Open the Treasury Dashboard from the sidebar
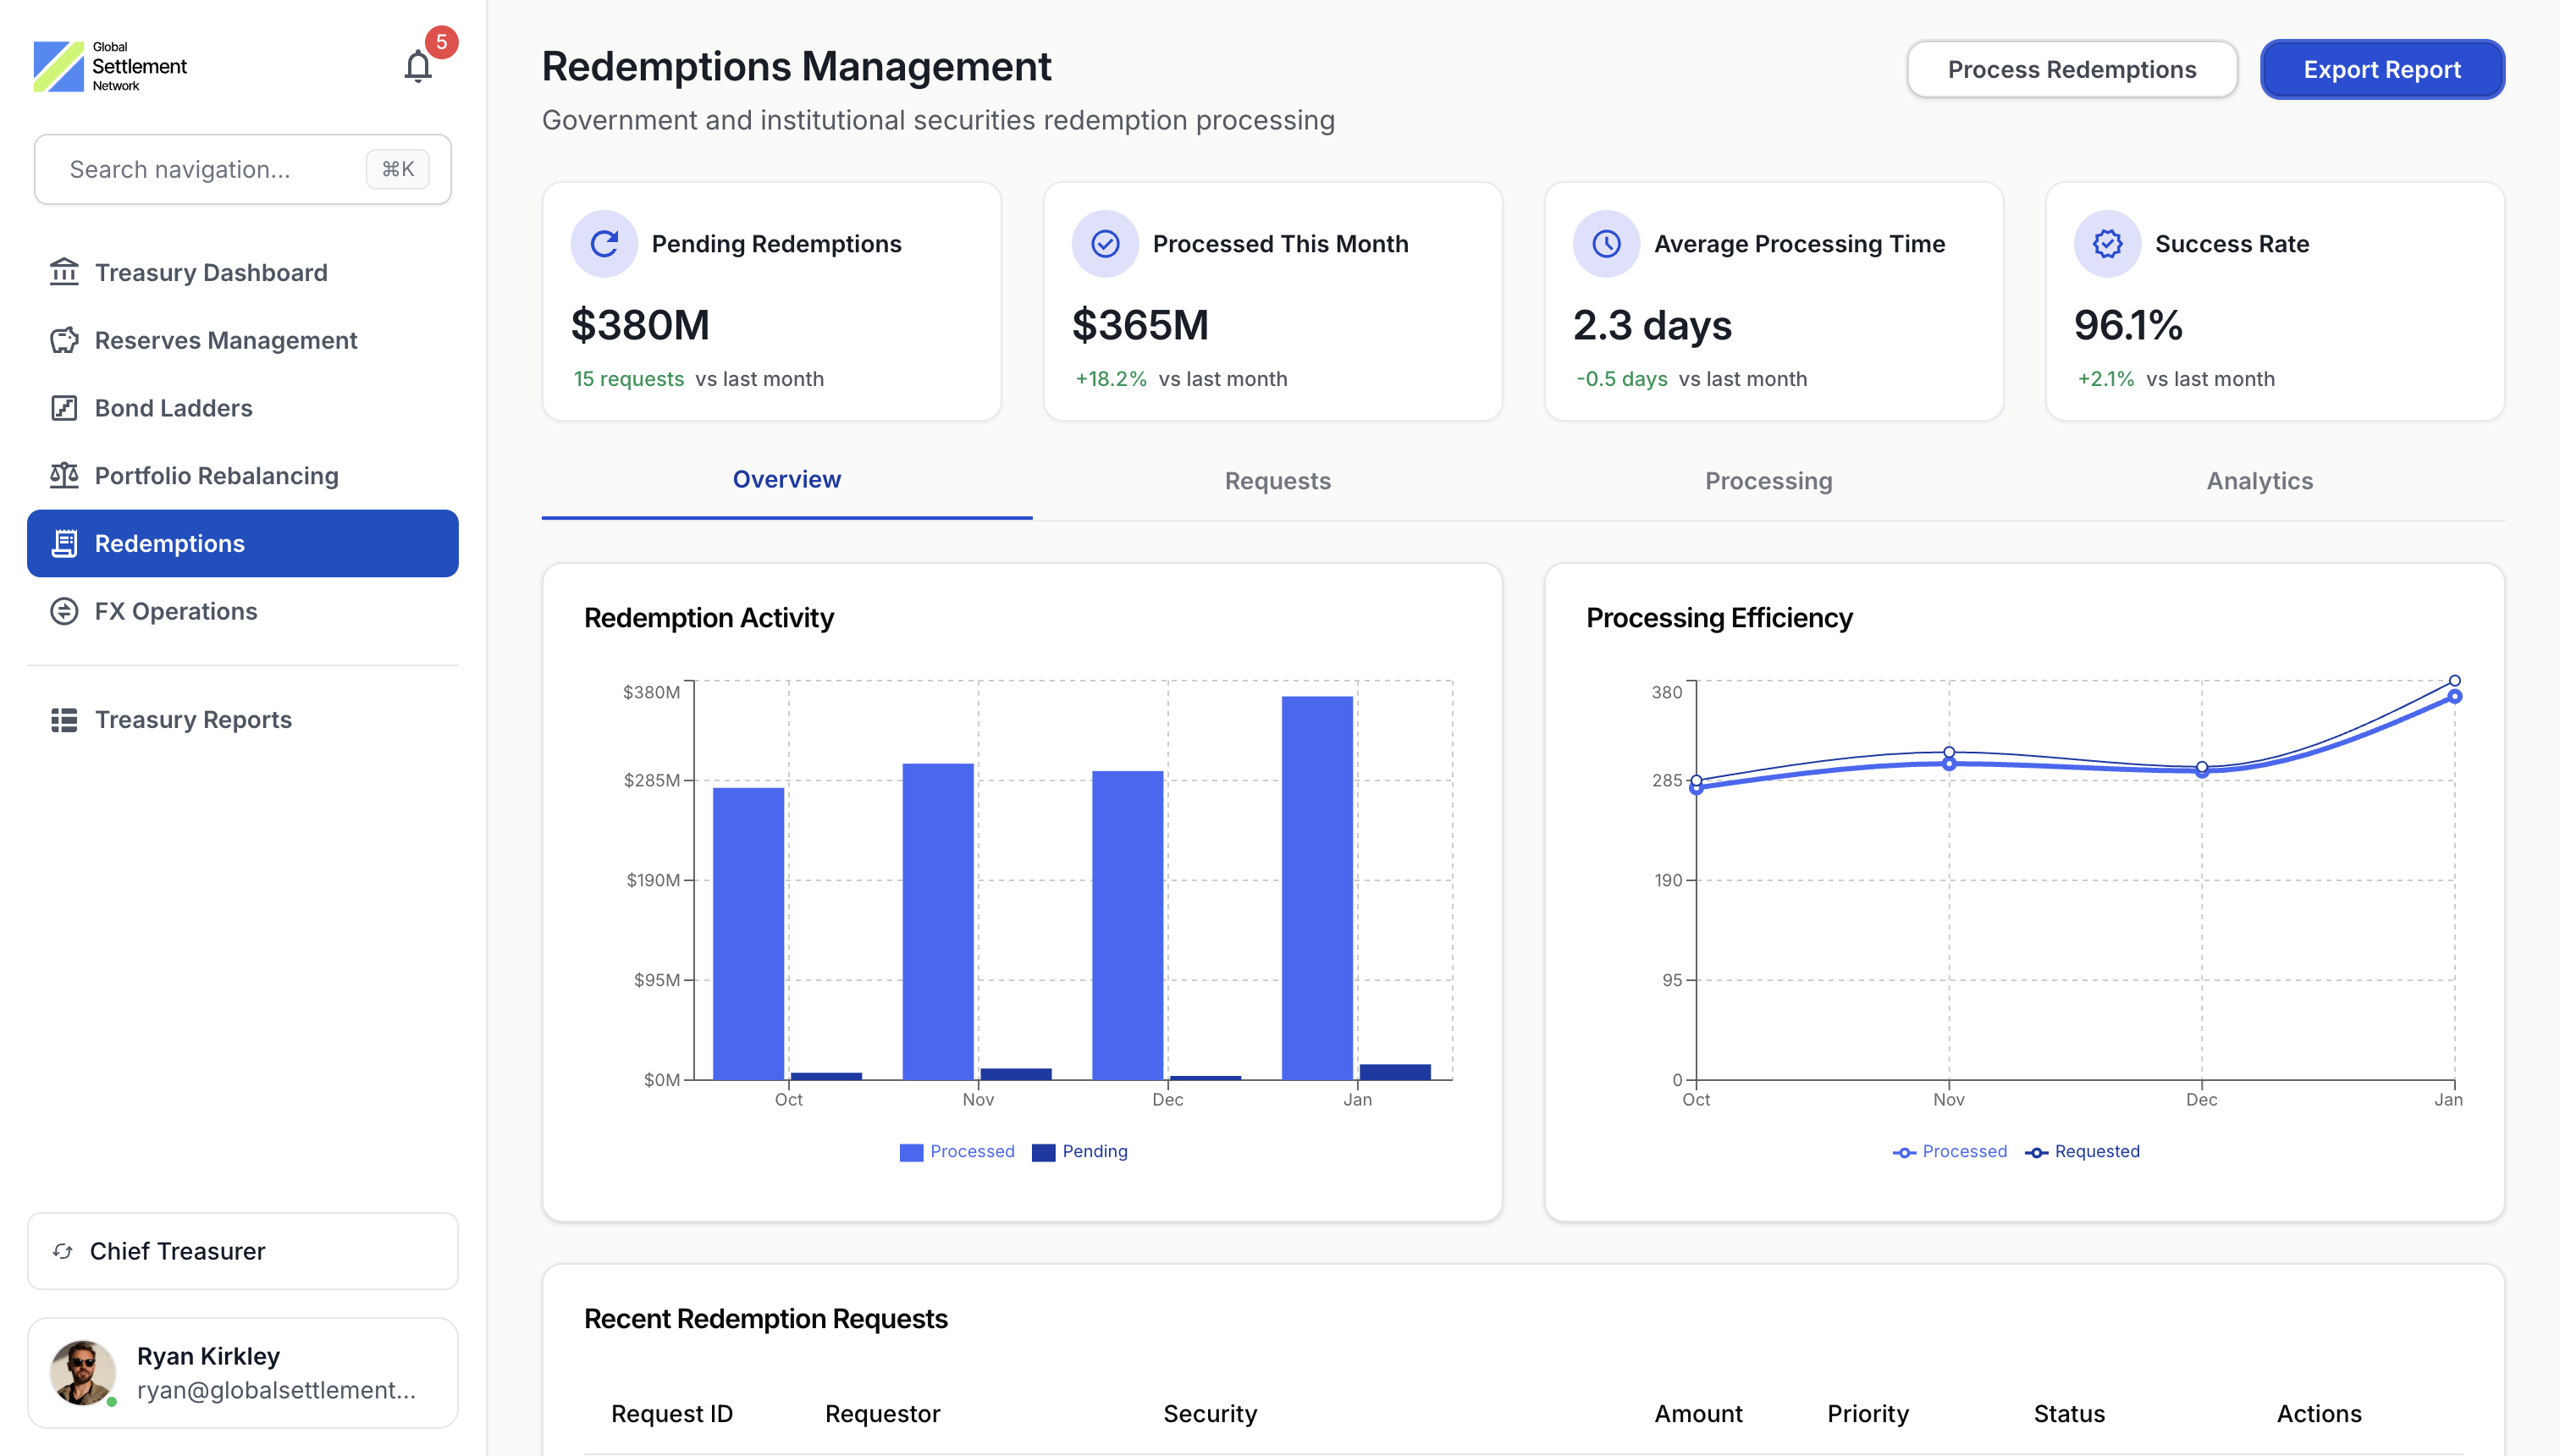This screenshot has height=1456, width=2560. [x=210, y=272]
